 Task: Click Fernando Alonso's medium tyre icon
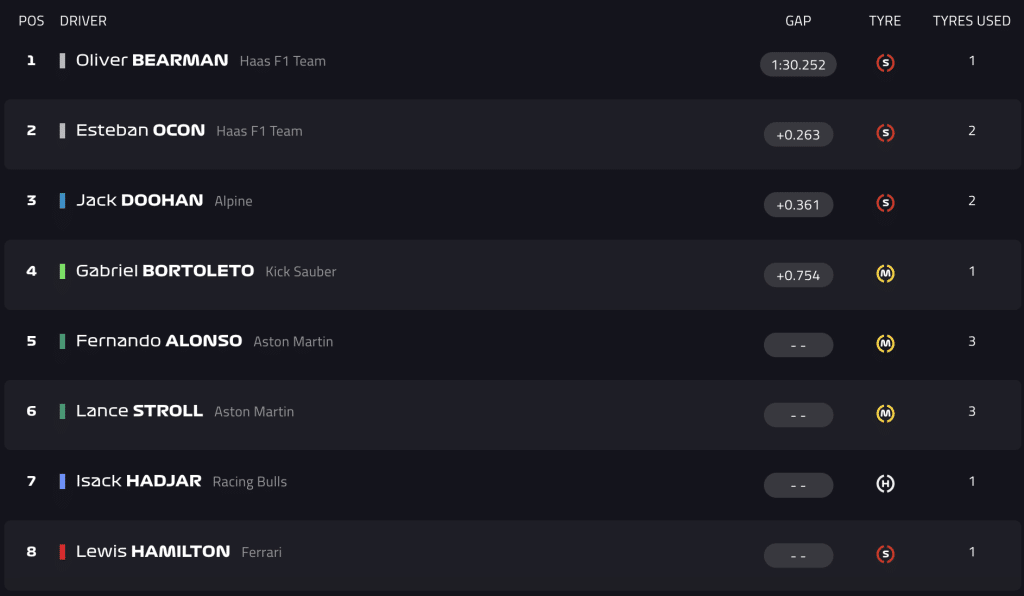(885, 343)
